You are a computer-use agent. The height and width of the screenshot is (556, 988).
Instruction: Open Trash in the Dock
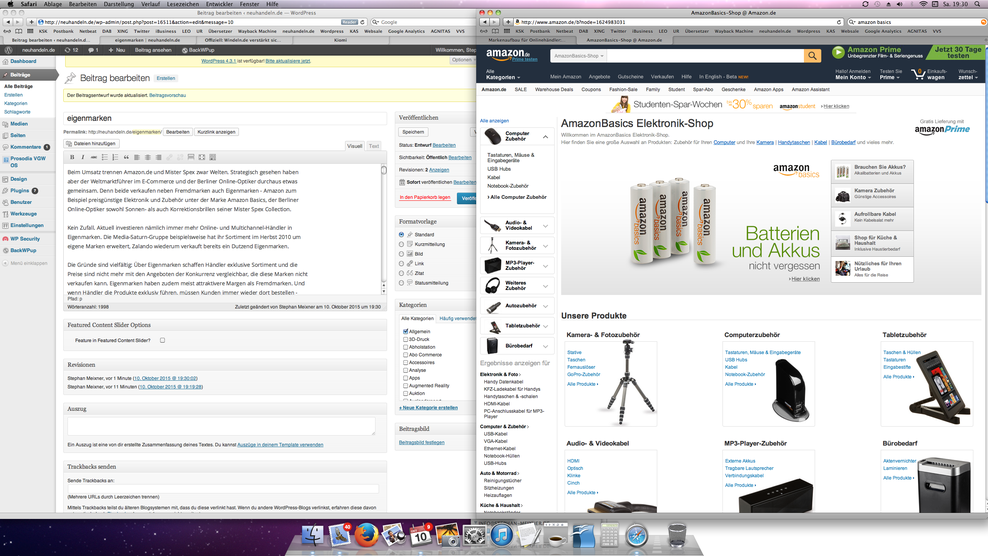pos(677,536)
